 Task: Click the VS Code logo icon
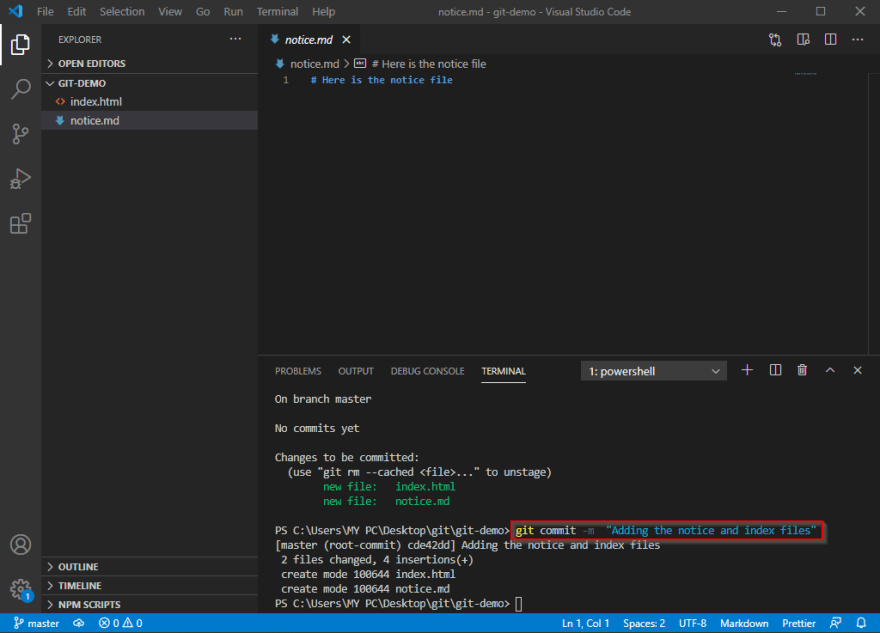click(16, 11)
